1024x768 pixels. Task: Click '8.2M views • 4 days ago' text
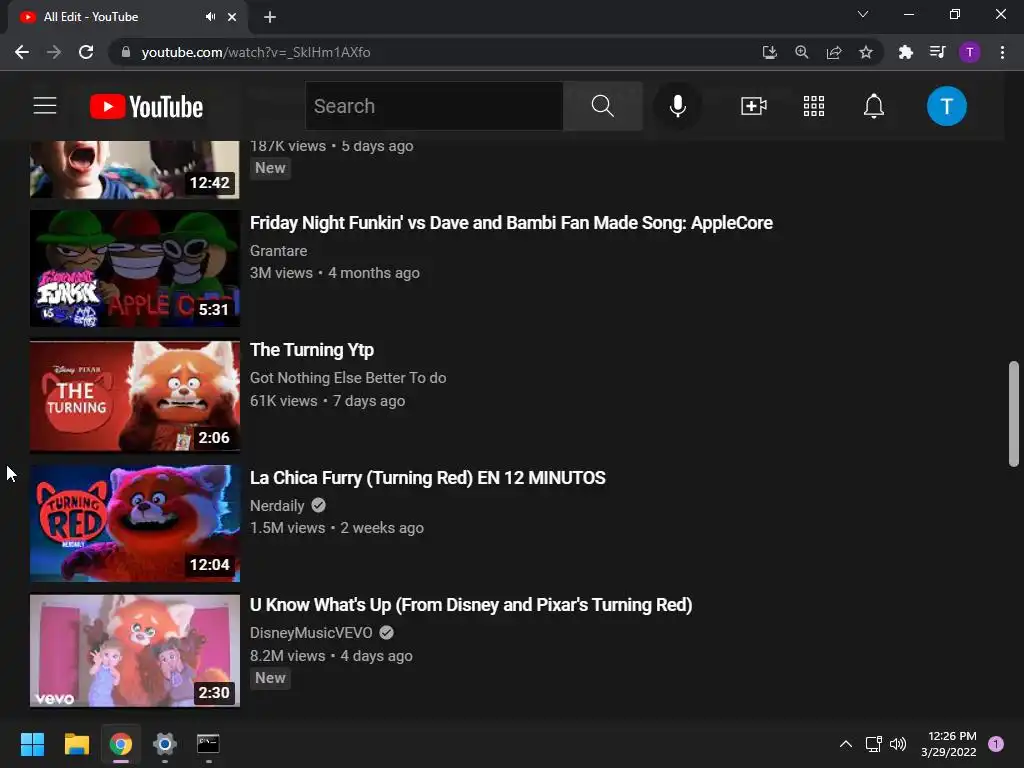coord(331,656)
